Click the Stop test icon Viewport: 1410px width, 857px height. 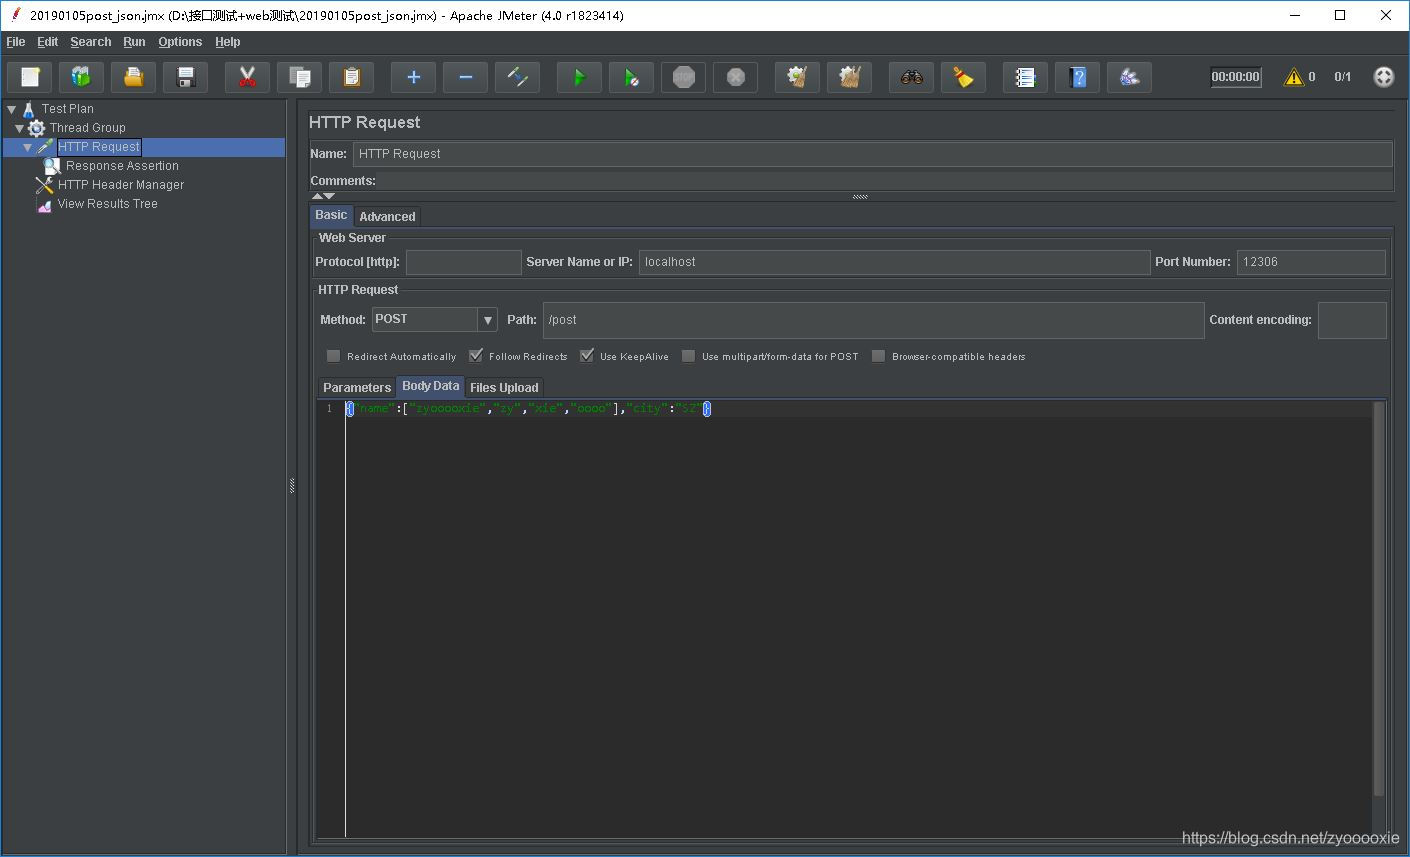(x=683, y=77)
